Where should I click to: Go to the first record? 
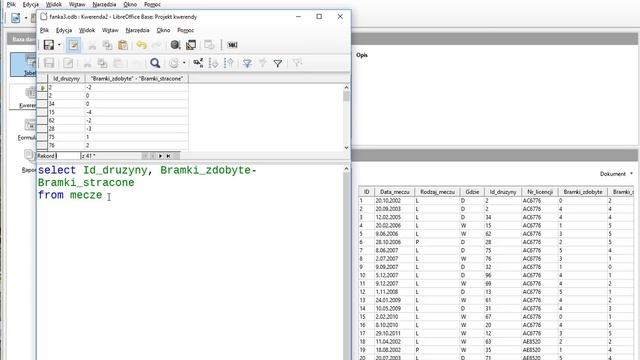point(144,156)
